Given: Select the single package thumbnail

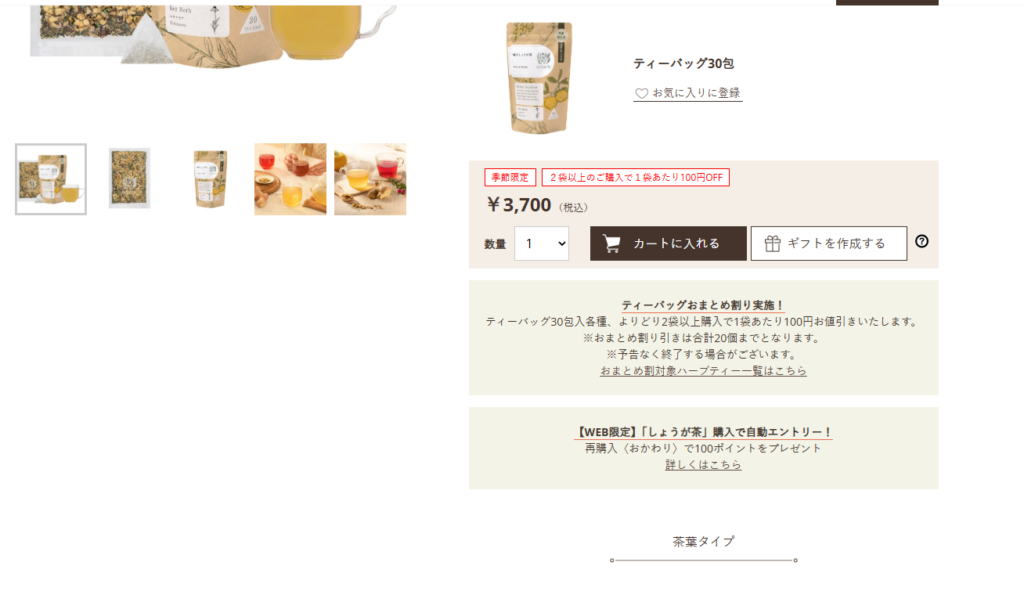Looking at the screenshot, I should [210, 179].
